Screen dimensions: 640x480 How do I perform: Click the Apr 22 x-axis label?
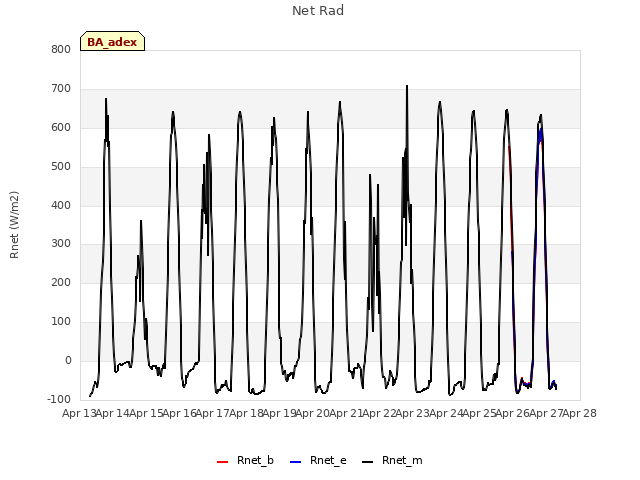[x=380, y=413]
